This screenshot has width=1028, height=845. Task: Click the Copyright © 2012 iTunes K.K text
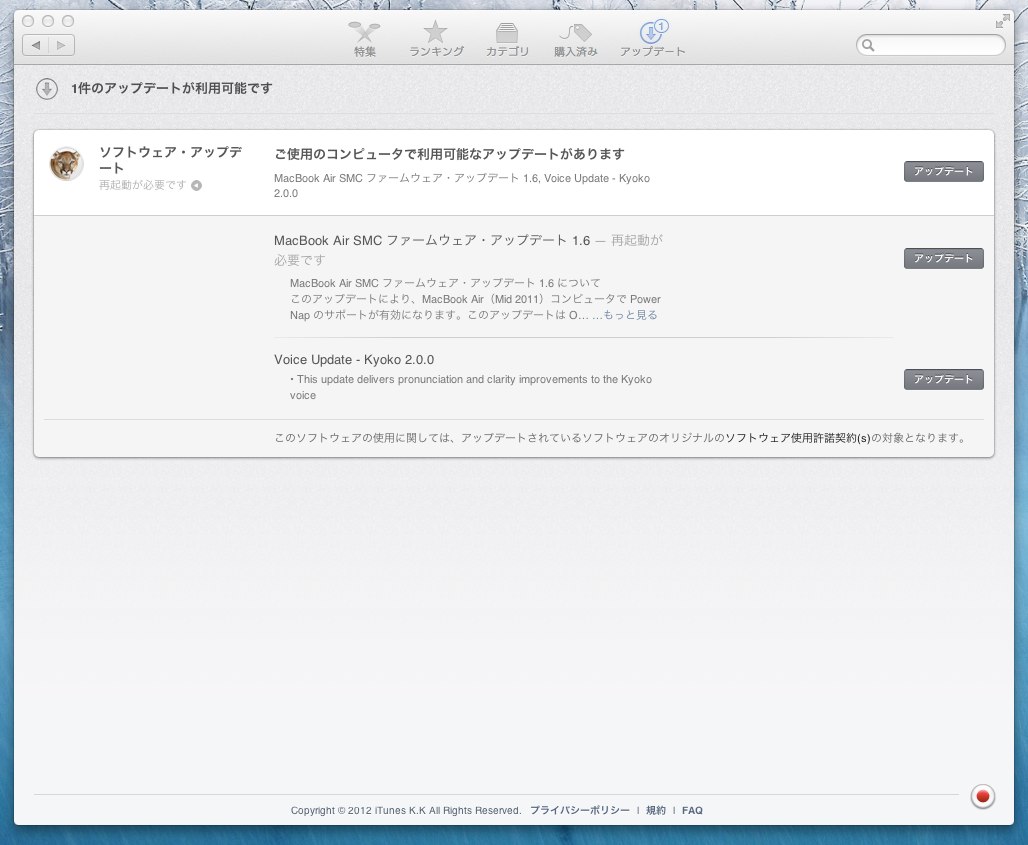(x=406, y=810)
